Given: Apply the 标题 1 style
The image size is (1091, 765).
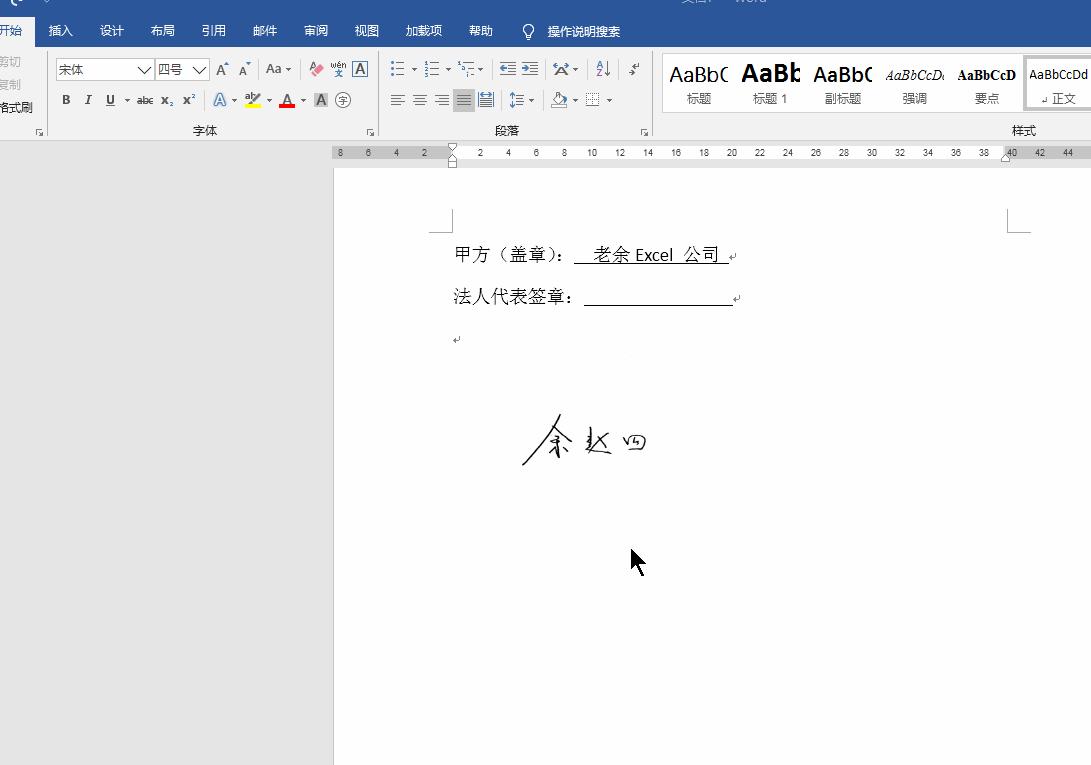Looking at the screenshot, I should click(x=770, y=80).
